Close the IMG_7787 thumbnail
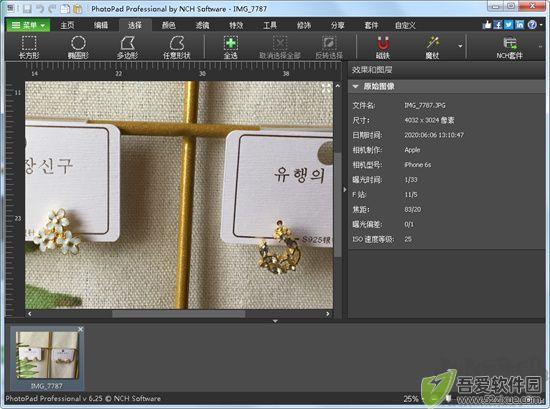 (81, 329)
